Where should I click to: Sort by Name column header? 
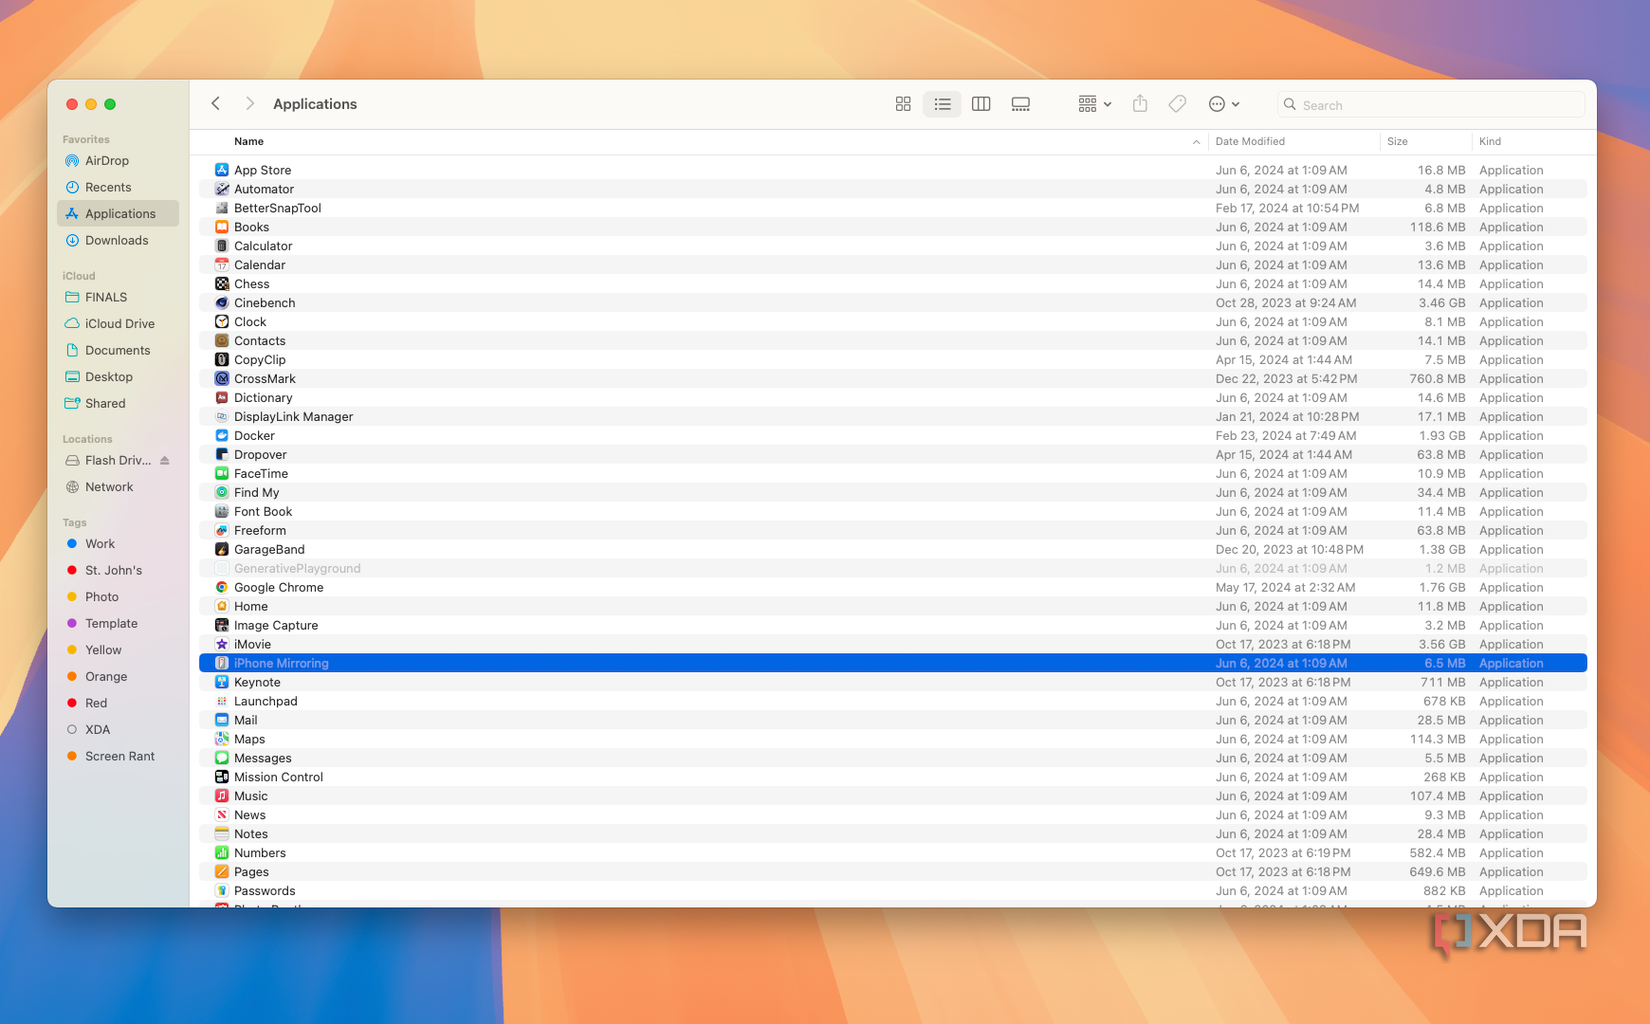pyautogui.click(x=249, y=142)
